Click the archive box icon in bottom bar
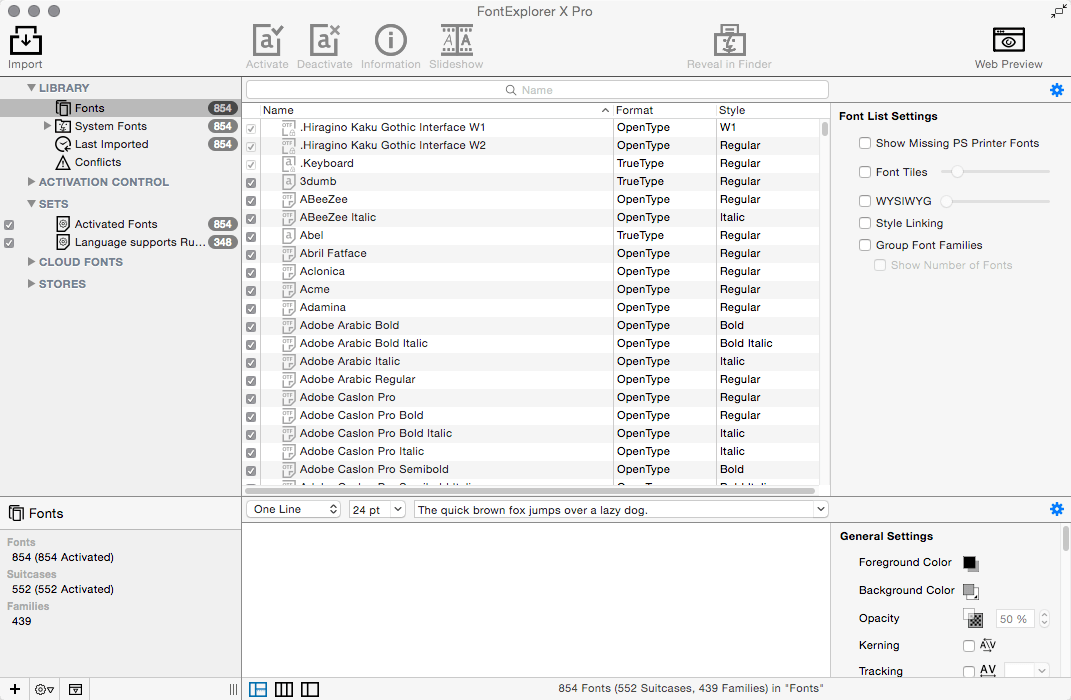Viewport: 1071px width, 700px height. [x=76, y=689]
